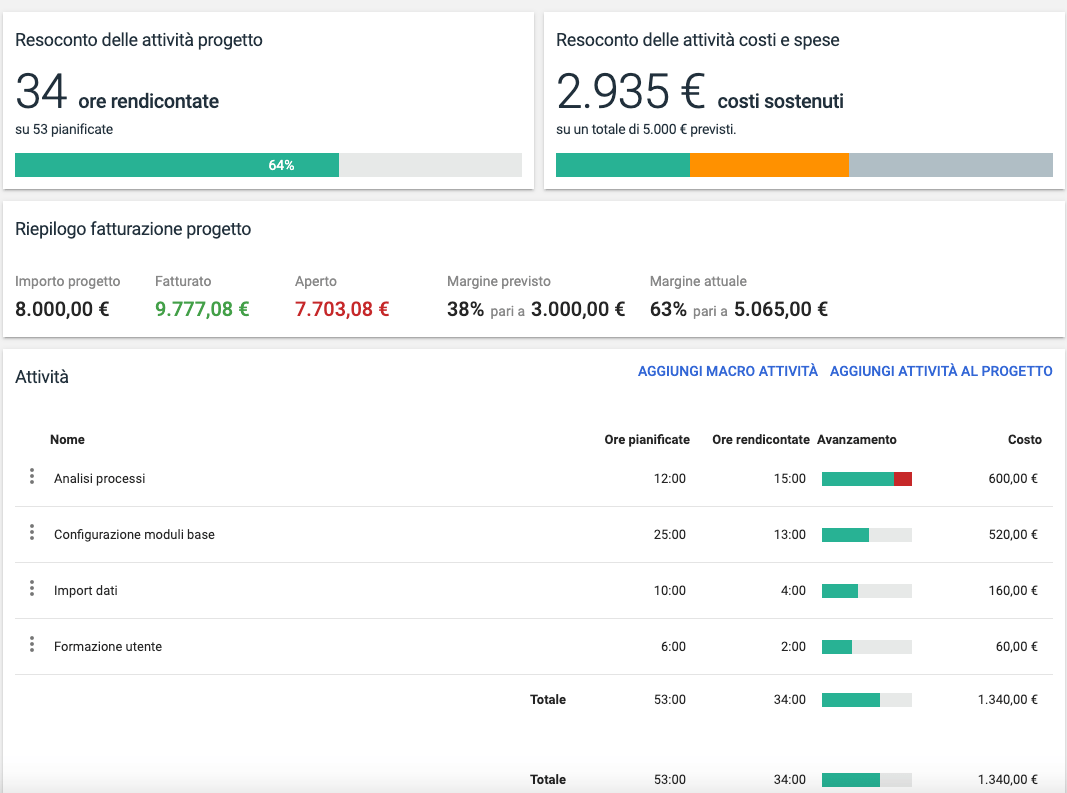Click red overrun segment for Analisi processi
Image resolution: width=1067 pixels, height=793 pixels.
pyautogui.click(x=903, y=479)
